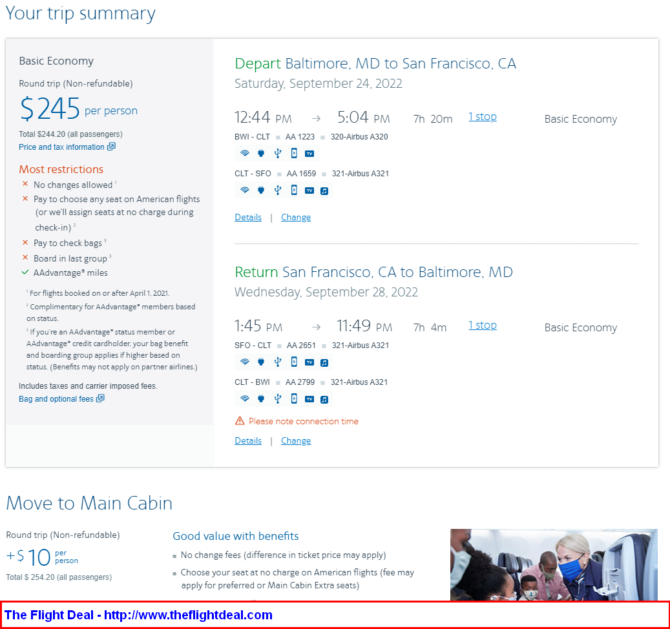The height and width of the screenshot is (629, 670).
Task: Click 1 stop link for departing flight
Action: pyautogui.click(x=482, y=117)
